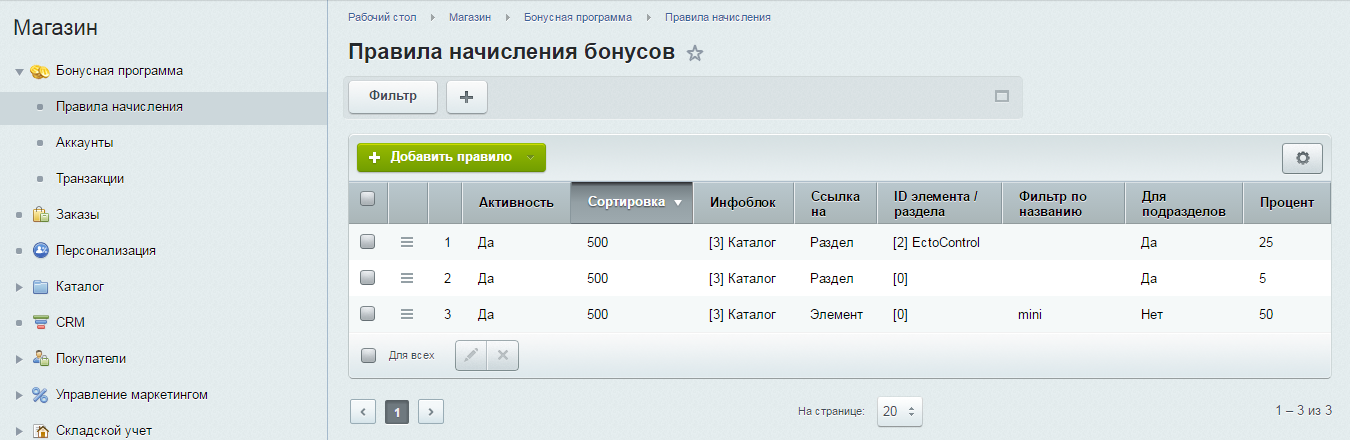Sort by the Сортировка column header
1350x440 pixels.
click(x=631, y=202)
